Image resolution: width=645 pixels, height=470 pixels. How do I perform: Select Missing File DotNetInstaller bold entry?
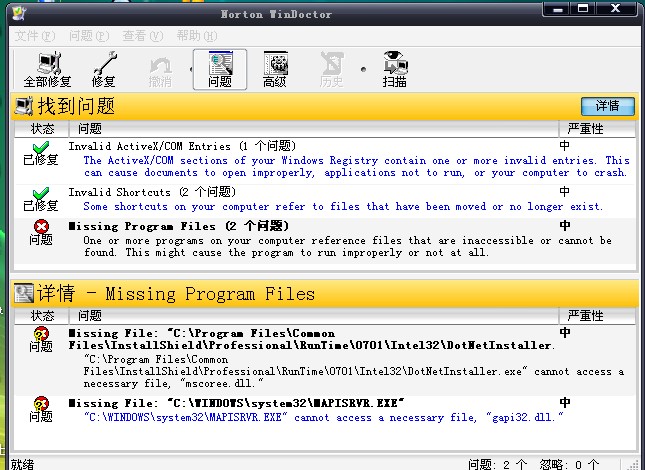coord(312,339)
